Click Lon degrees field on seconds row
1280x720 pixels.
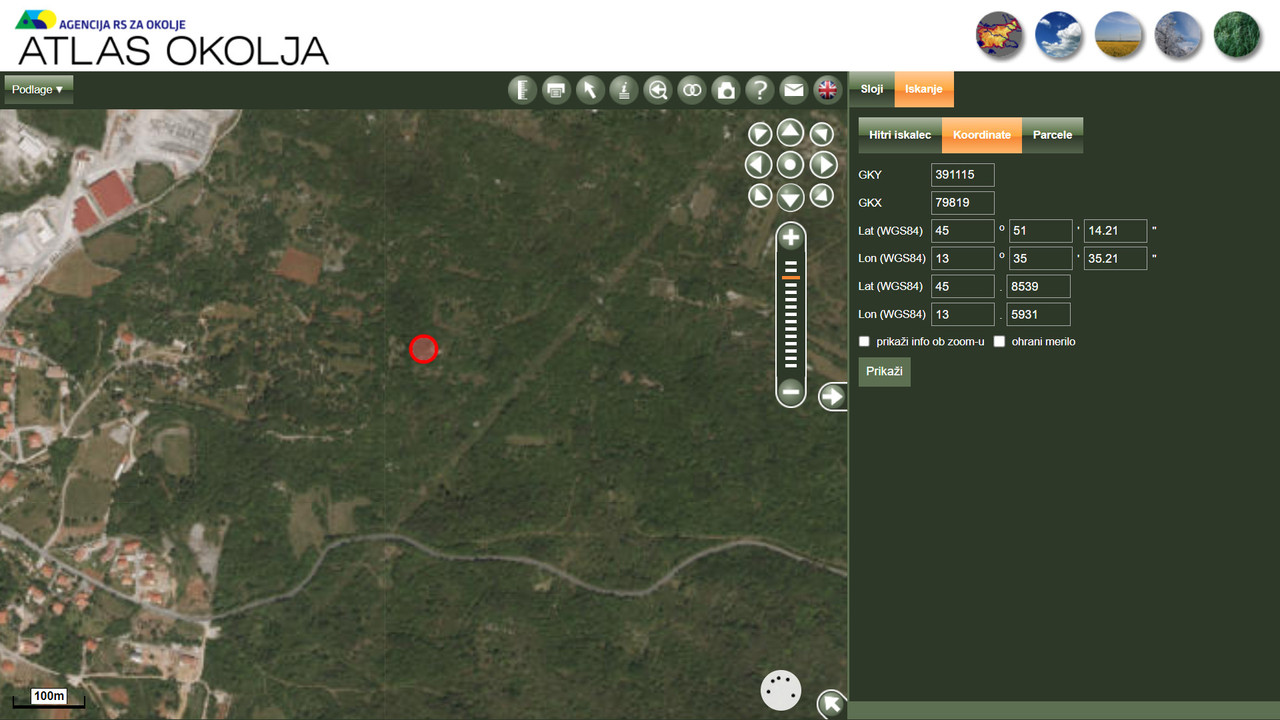point(963,259)
